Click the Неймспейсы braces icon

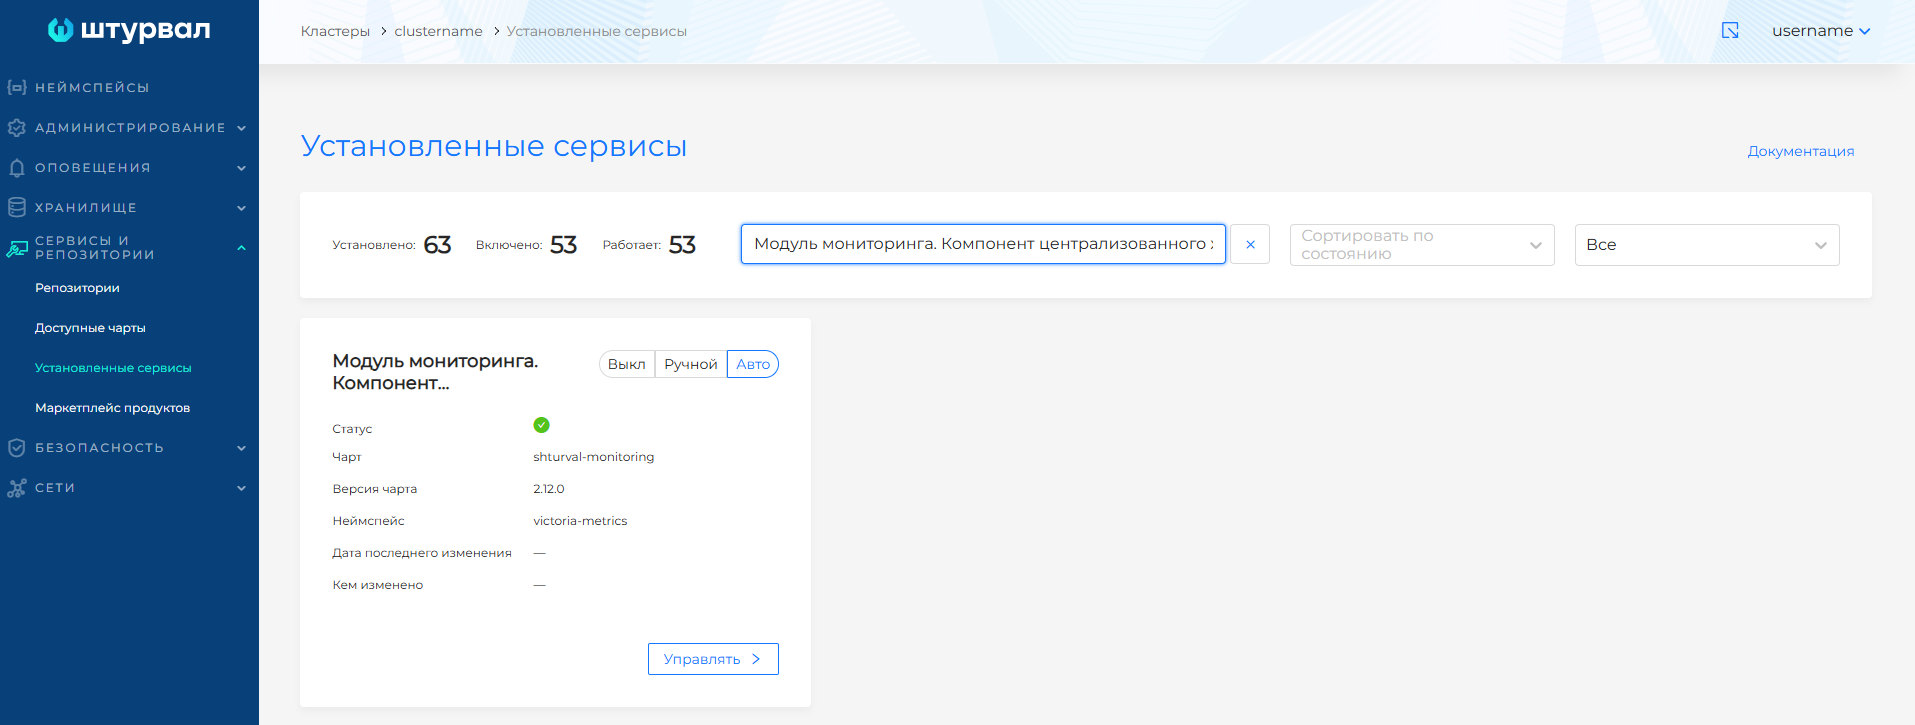17,88
